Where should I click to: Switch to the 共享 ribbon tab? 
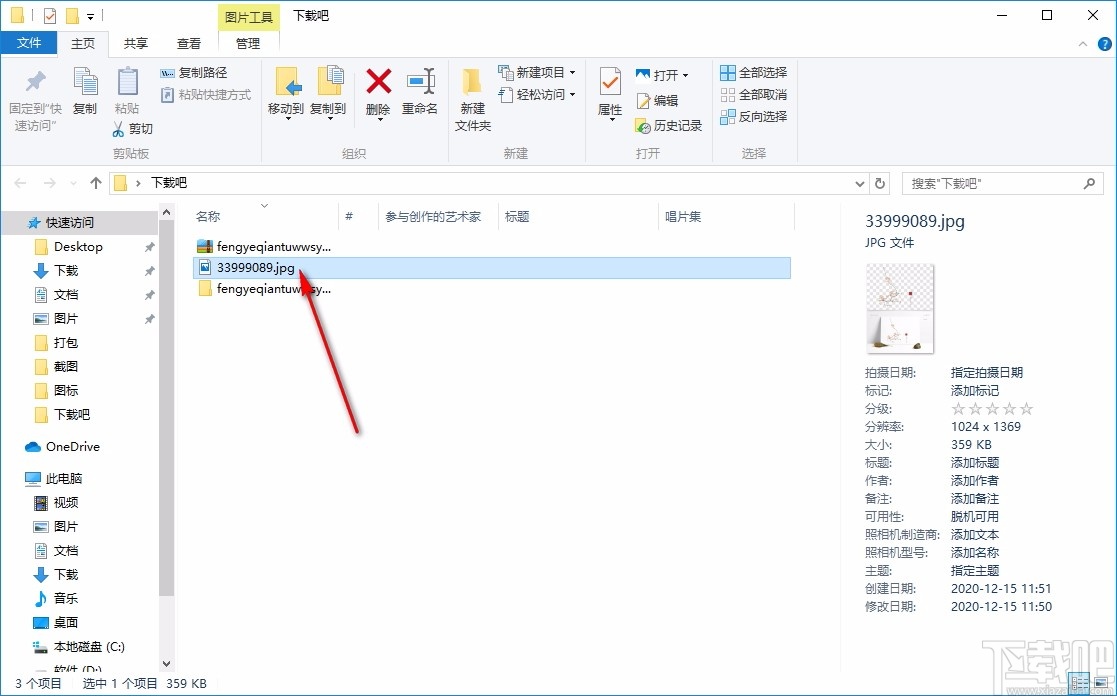[x=135, y=43]
